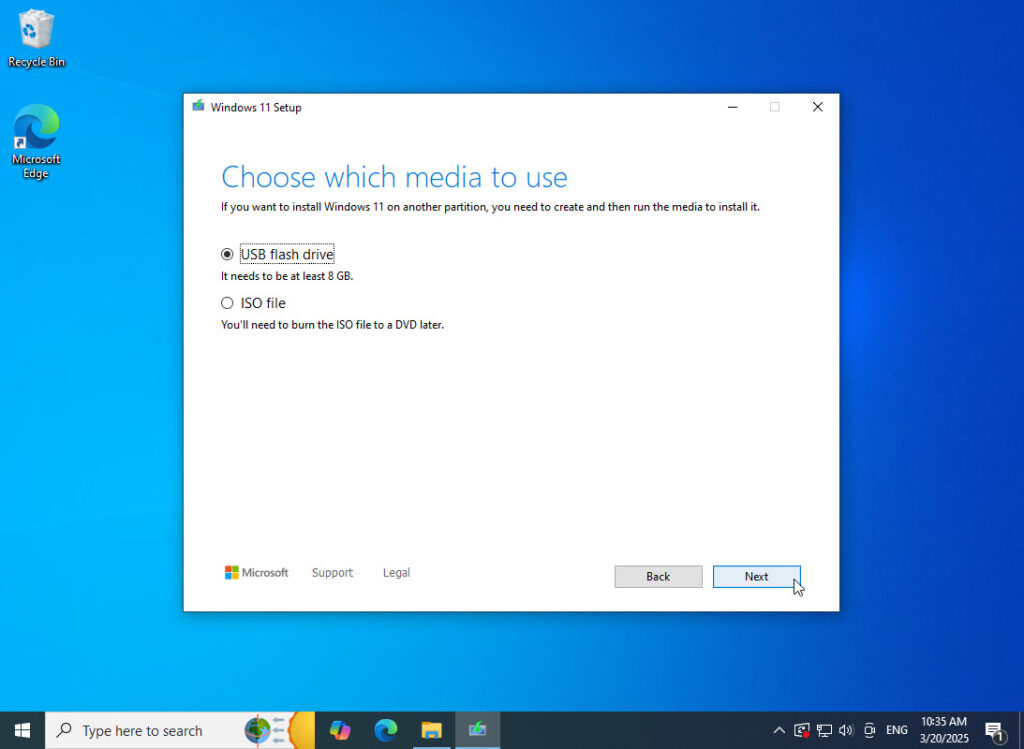Open the notification center icon
Screen dimensions: 1024x749
click(995, 731)
